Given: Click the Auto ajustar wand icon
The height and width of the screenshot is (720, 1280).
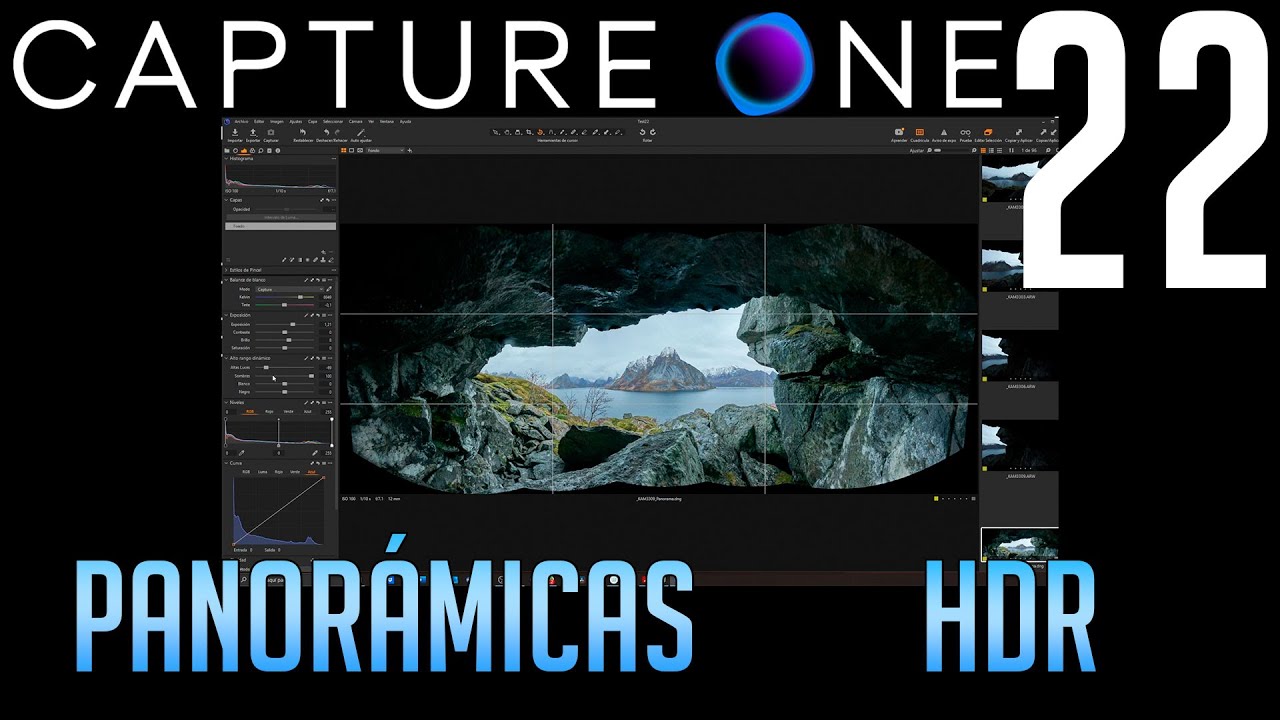Looking at the screenshot, I should [361, 132].
